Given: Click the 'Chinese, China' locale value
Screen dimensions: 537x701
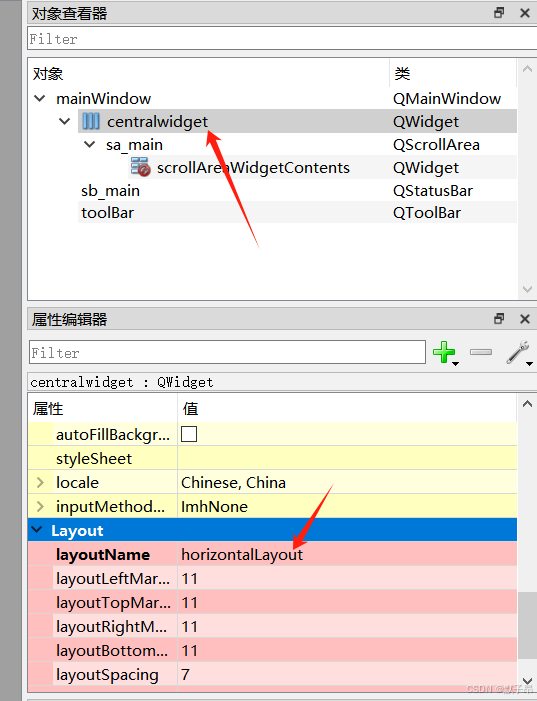Looking at the screenshot, I should pyautogui.click(x=233, y=482).
